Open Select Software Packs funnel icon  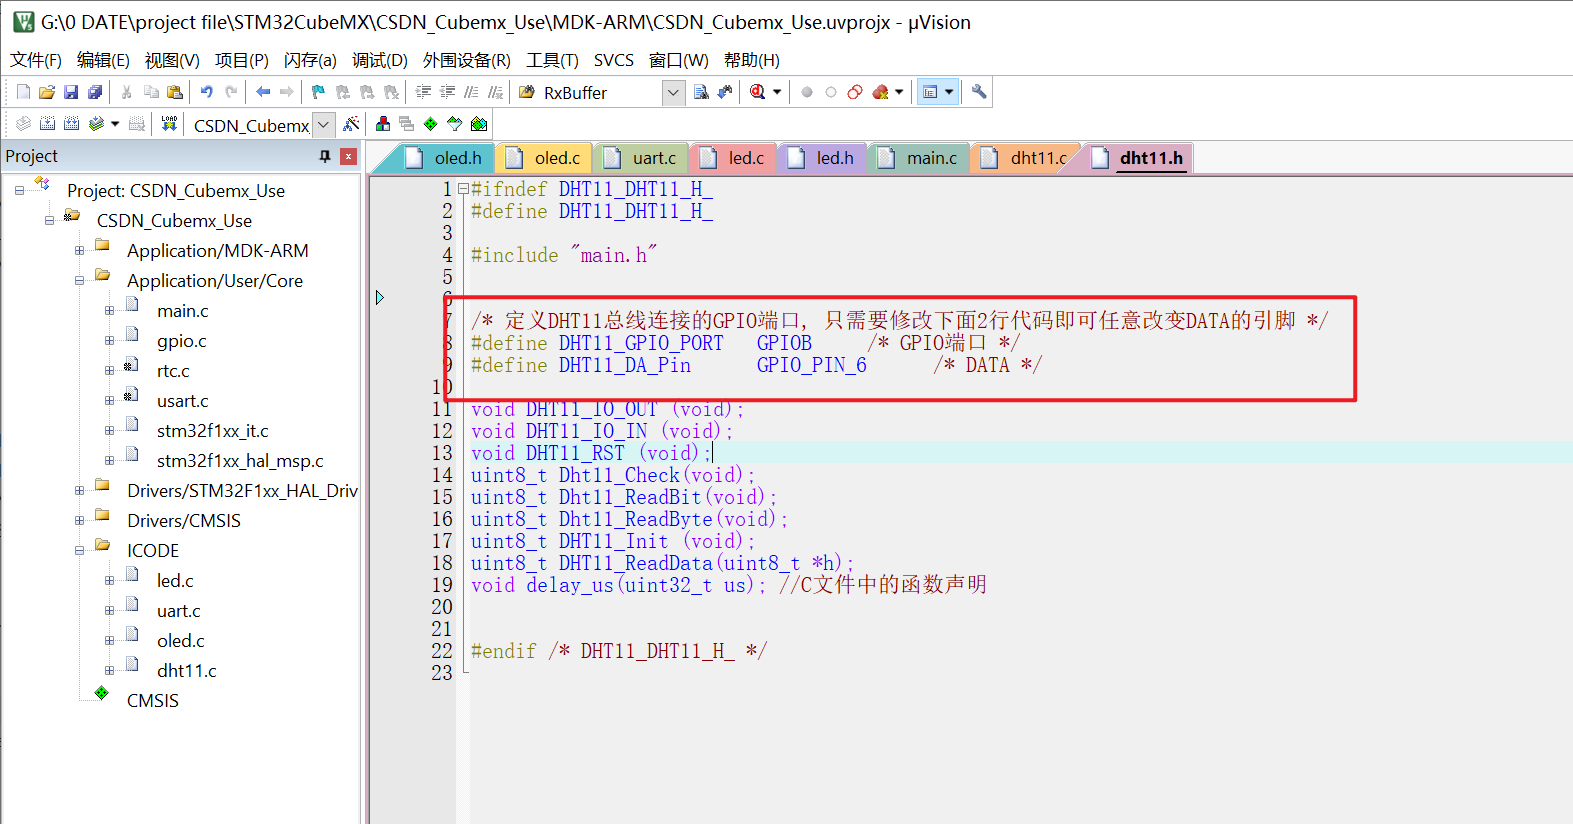coord(455,124)
